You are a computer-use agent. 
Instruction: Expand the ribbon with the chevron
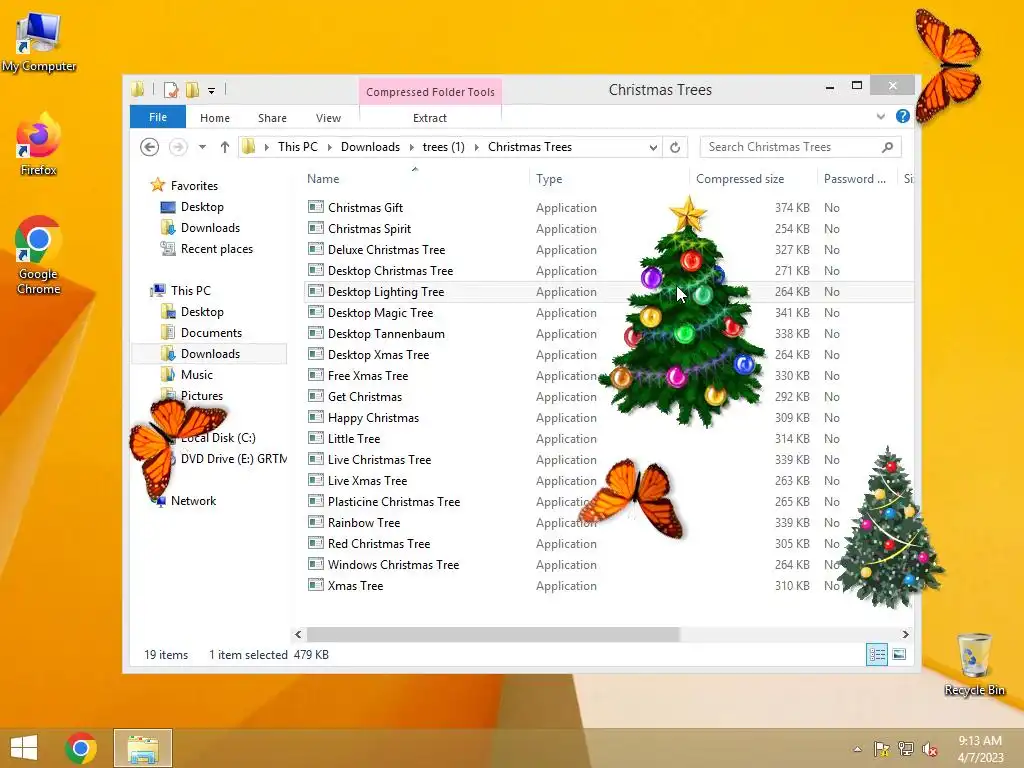click(880, 116)
